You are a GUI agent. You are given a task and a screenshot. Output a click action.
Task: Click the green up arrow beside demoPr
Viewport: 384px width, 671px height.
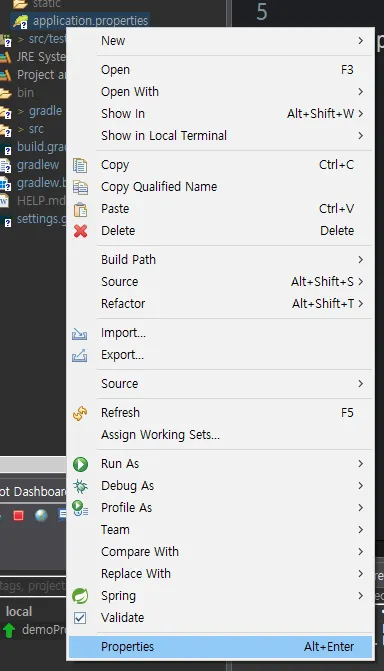coord(9,630)
